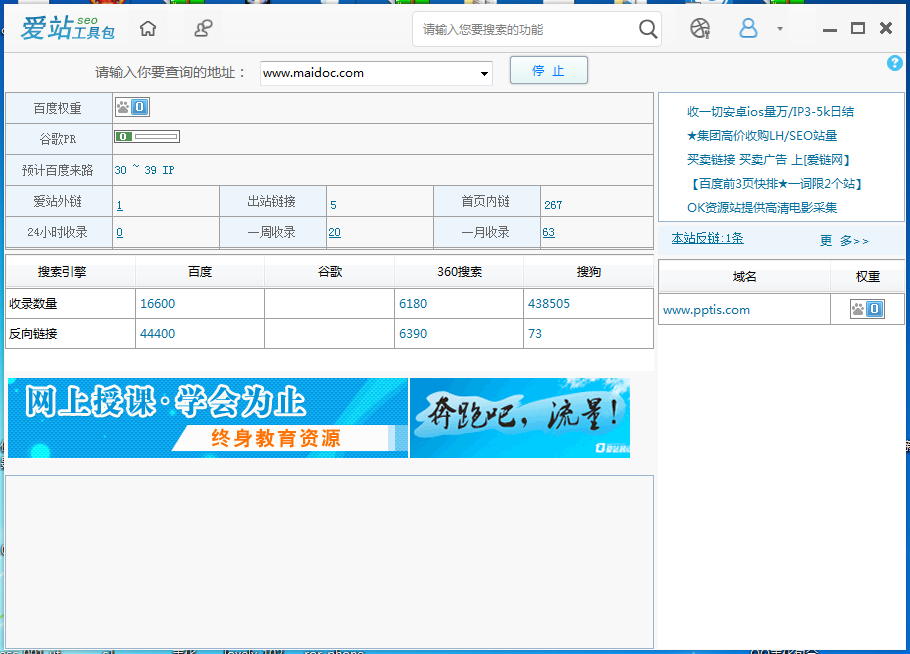The image size is (910, 654).
Task: Click the 域名 column header
Action: 745,277
